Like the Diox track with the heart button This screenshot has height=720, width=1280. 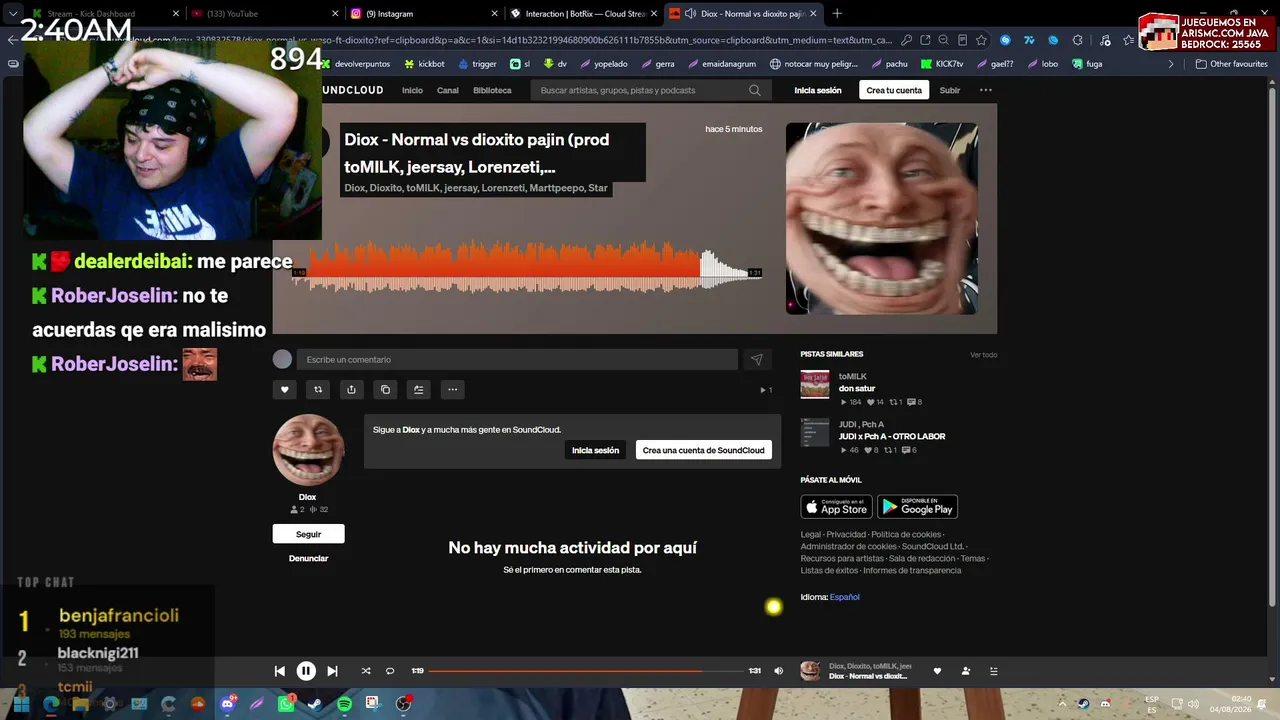tap(285, 390)
